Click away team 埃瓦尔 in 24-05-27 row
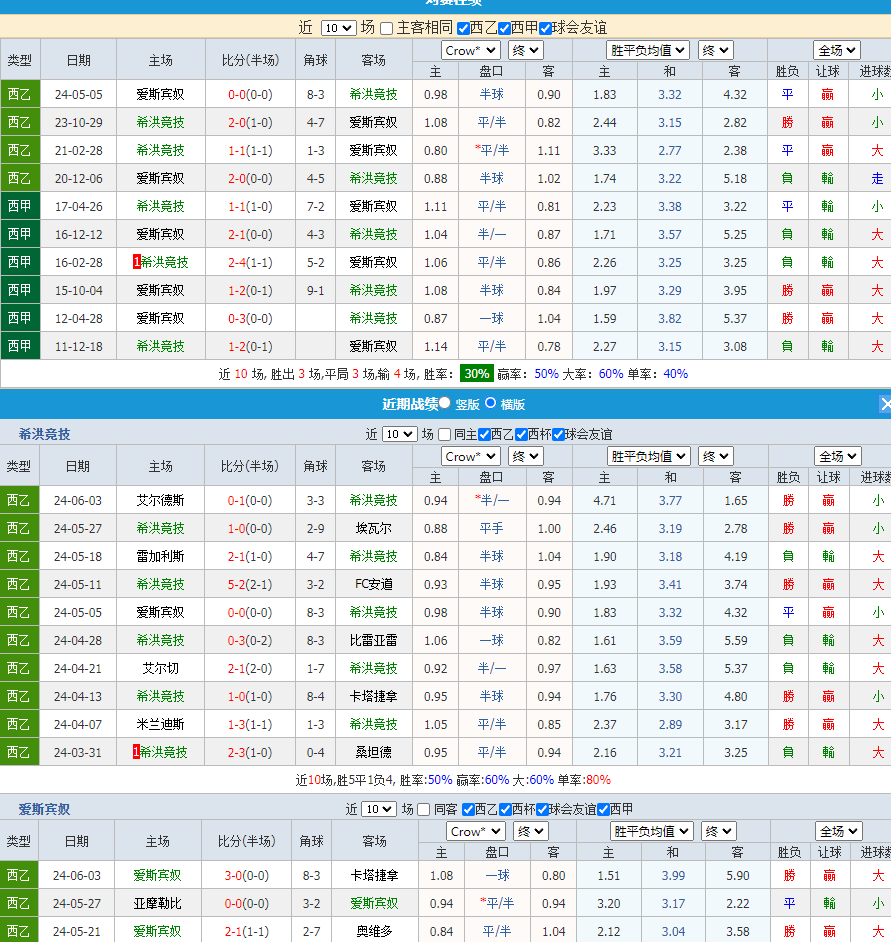The image size is (891, 942). pos(373,528)
